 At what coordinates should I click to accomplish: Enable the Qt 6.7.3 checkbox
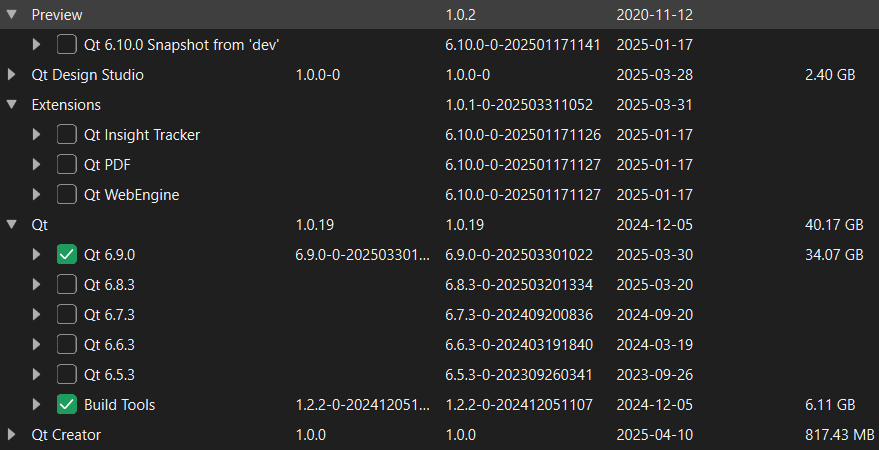[67, 315]
